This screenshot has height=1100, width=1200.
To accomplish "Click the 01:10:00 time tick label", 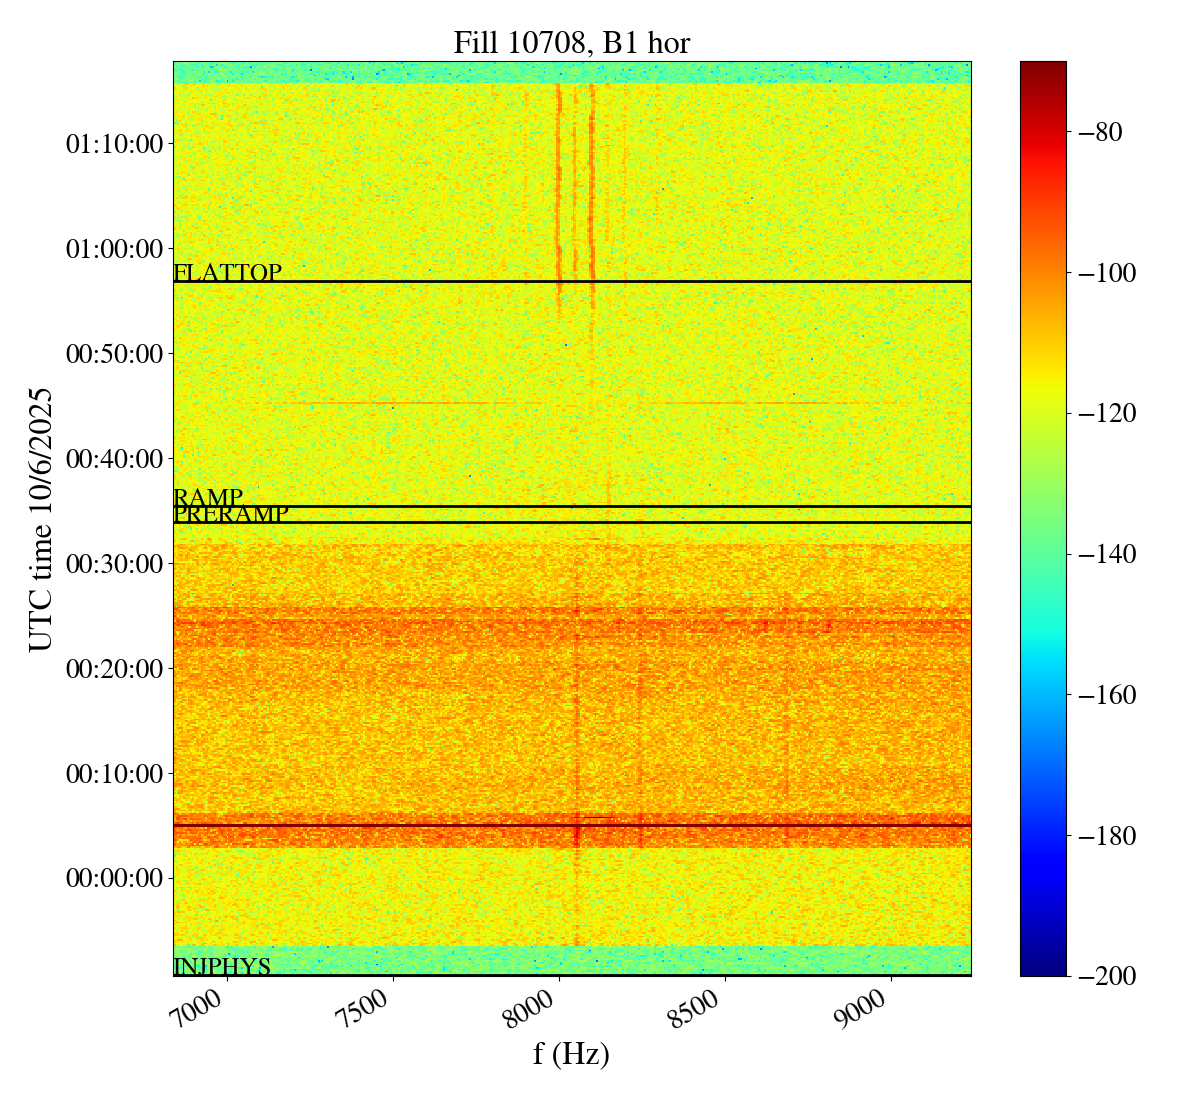I will (113, 144).
